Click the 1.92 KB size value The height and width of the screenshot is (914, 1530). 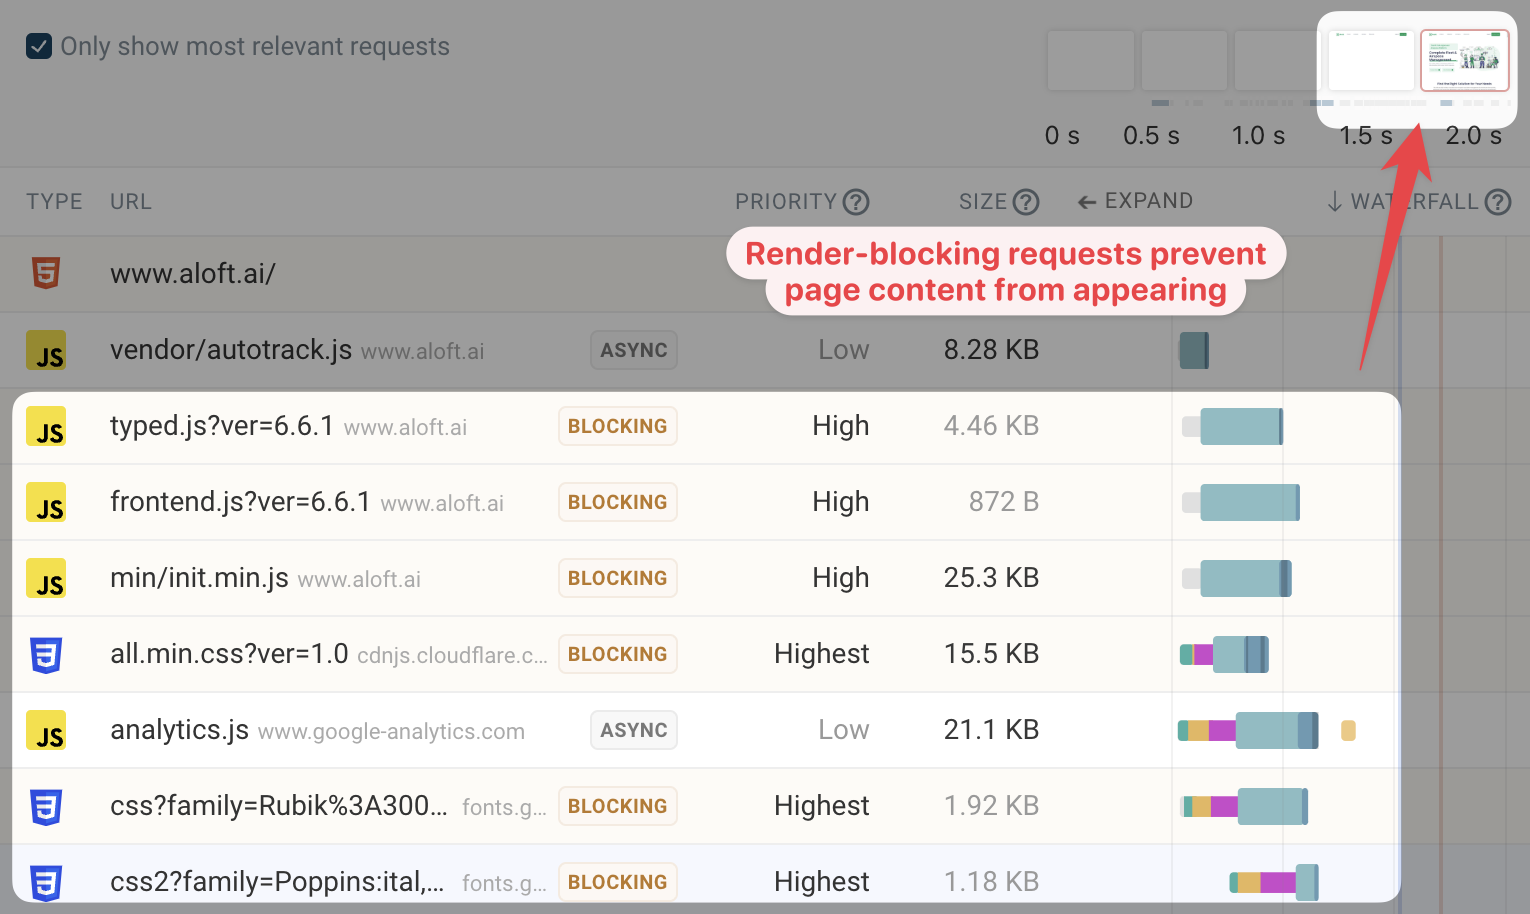click(x=991, y=806)
